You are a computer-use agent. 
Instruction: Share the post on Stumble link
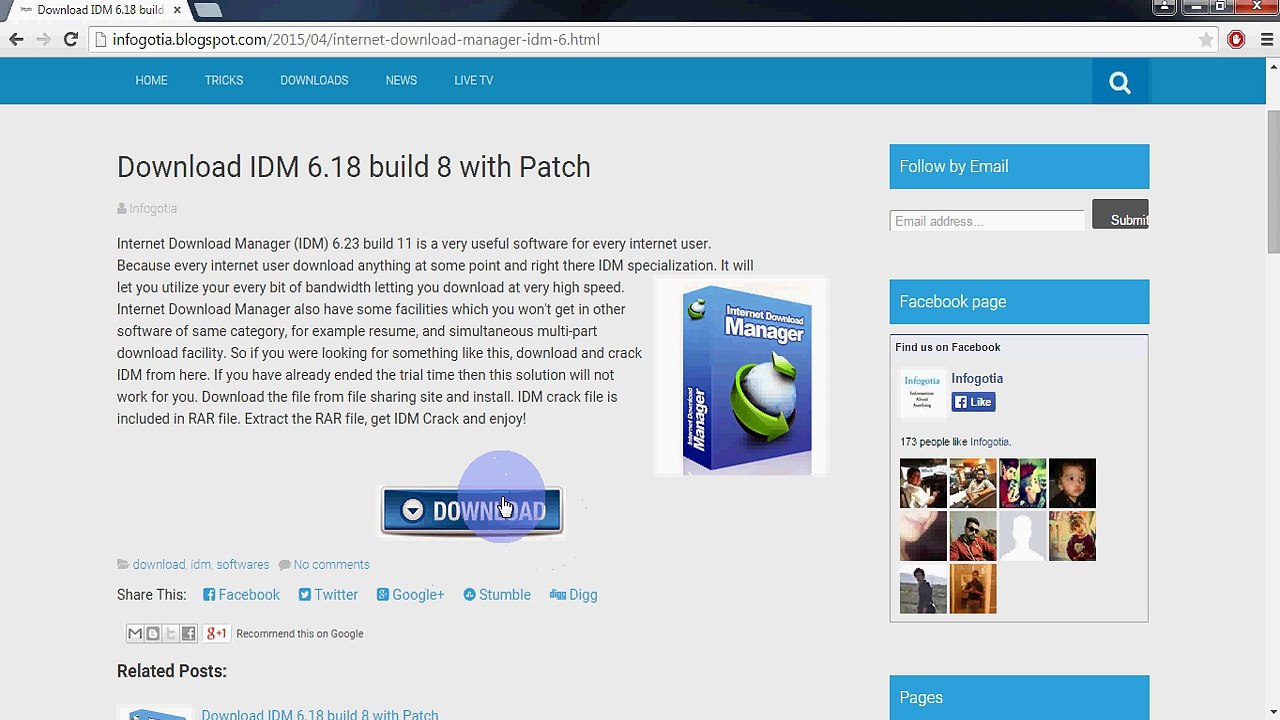(x=497, y=594)
